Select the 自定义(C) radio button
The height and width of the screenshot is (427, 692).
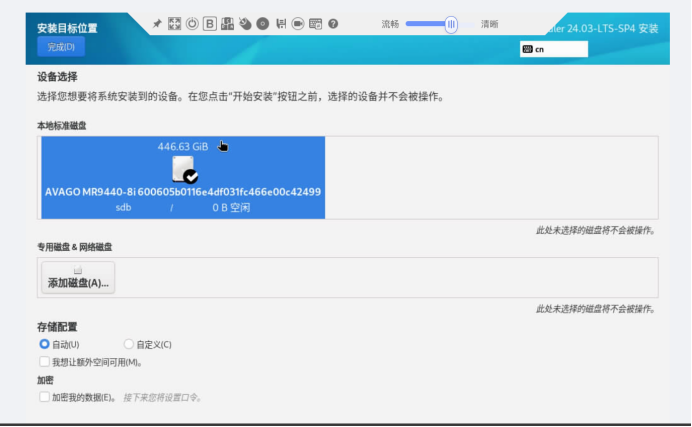point(128,344)
